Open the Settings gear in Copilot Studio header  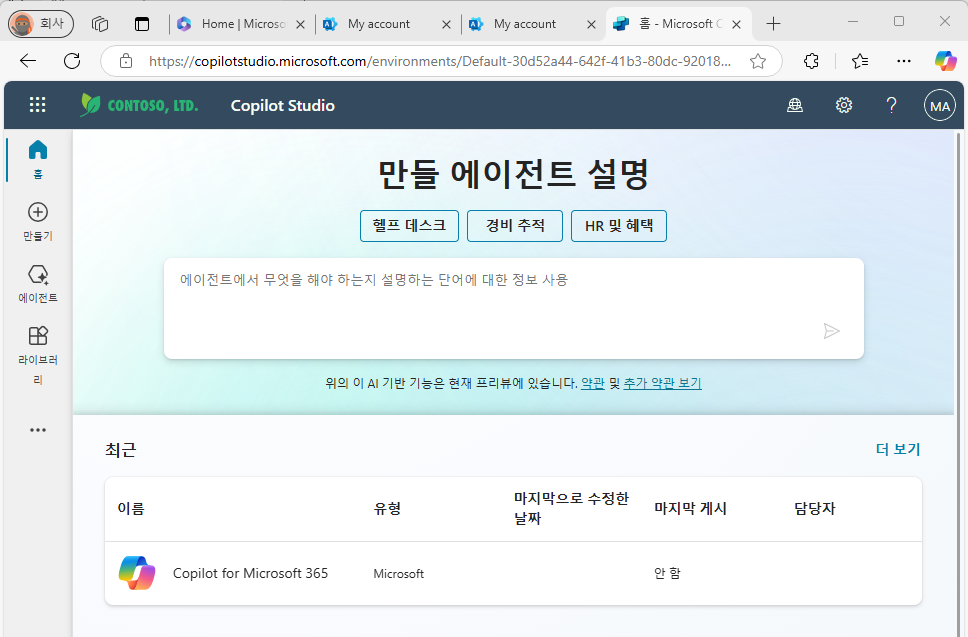click(x=844, y=106)
